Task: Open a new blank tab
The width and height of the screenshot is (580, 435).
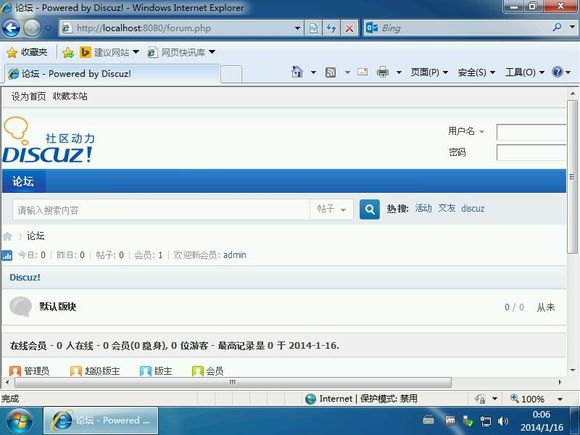Action: tap(231, 74)
